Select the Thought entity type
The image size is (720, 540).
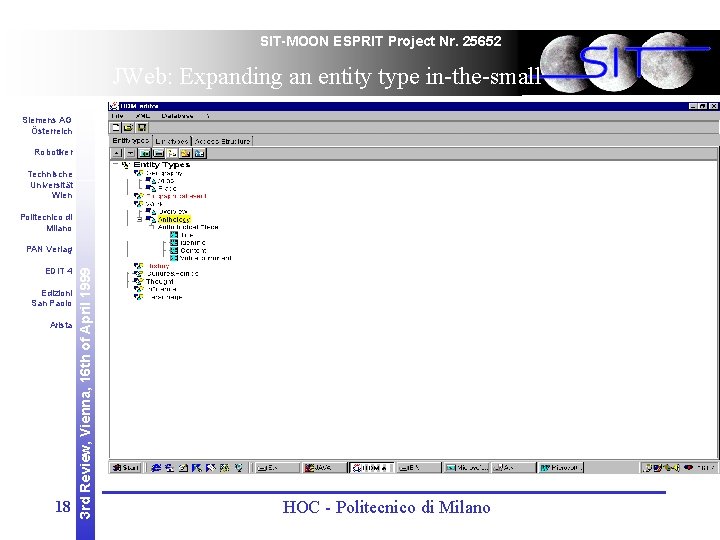pos(159,281)
